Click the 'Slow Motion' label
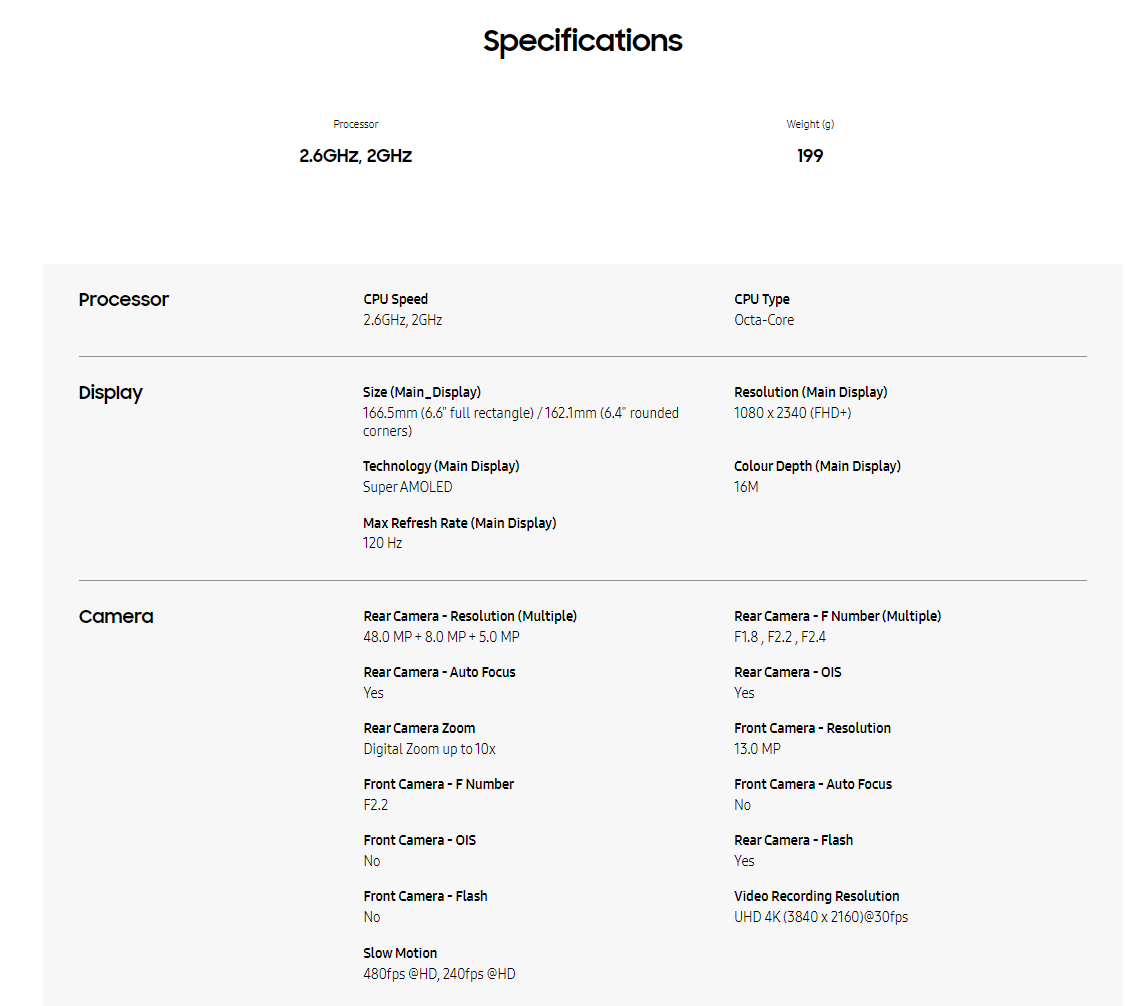1148x1006 pixels. 400,953
